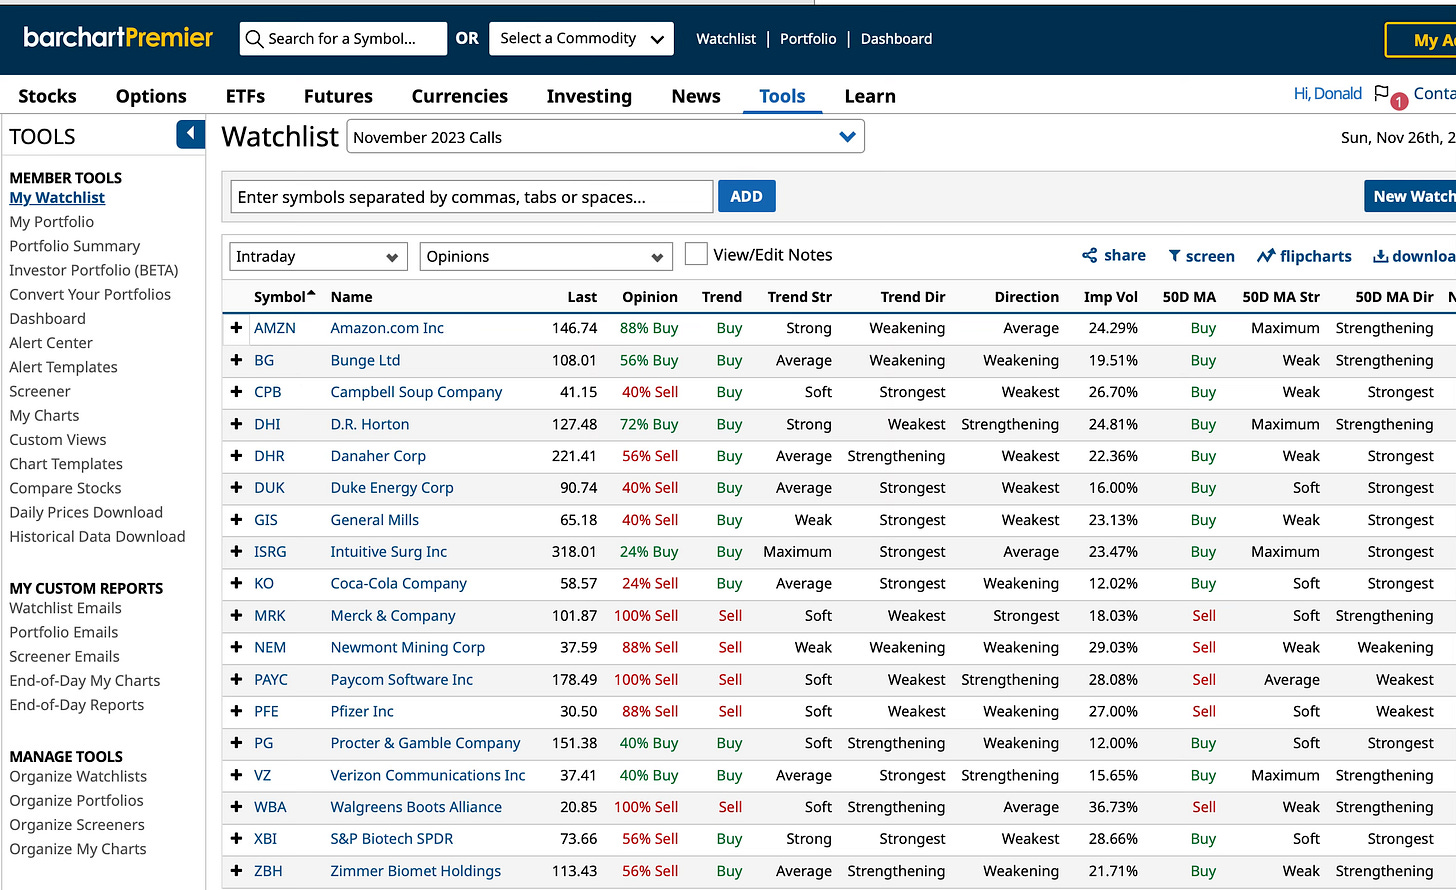The width and height of the screenshot is (1456, 890).
Task: Expand the PFE row plus icon
Action: coord(237,711)
